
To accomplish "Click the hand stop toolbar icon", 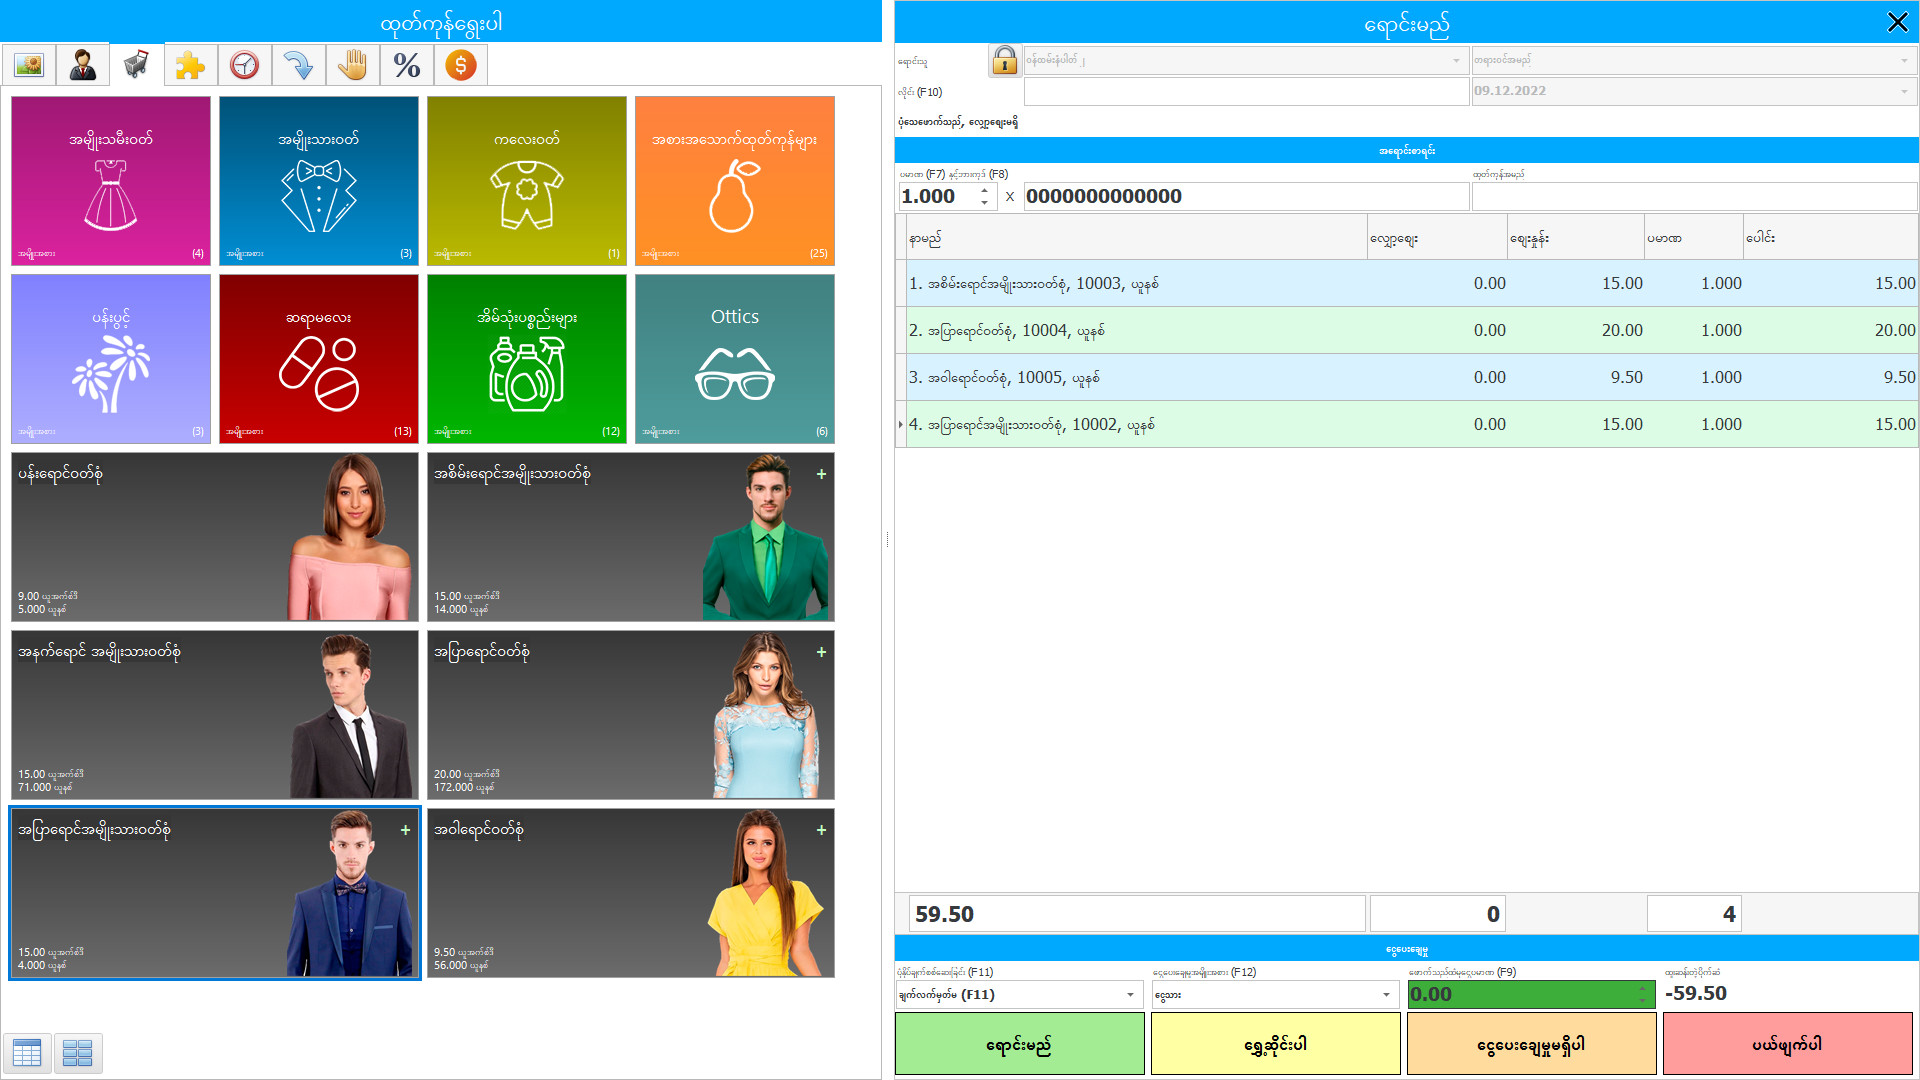I will click(352, 66).
